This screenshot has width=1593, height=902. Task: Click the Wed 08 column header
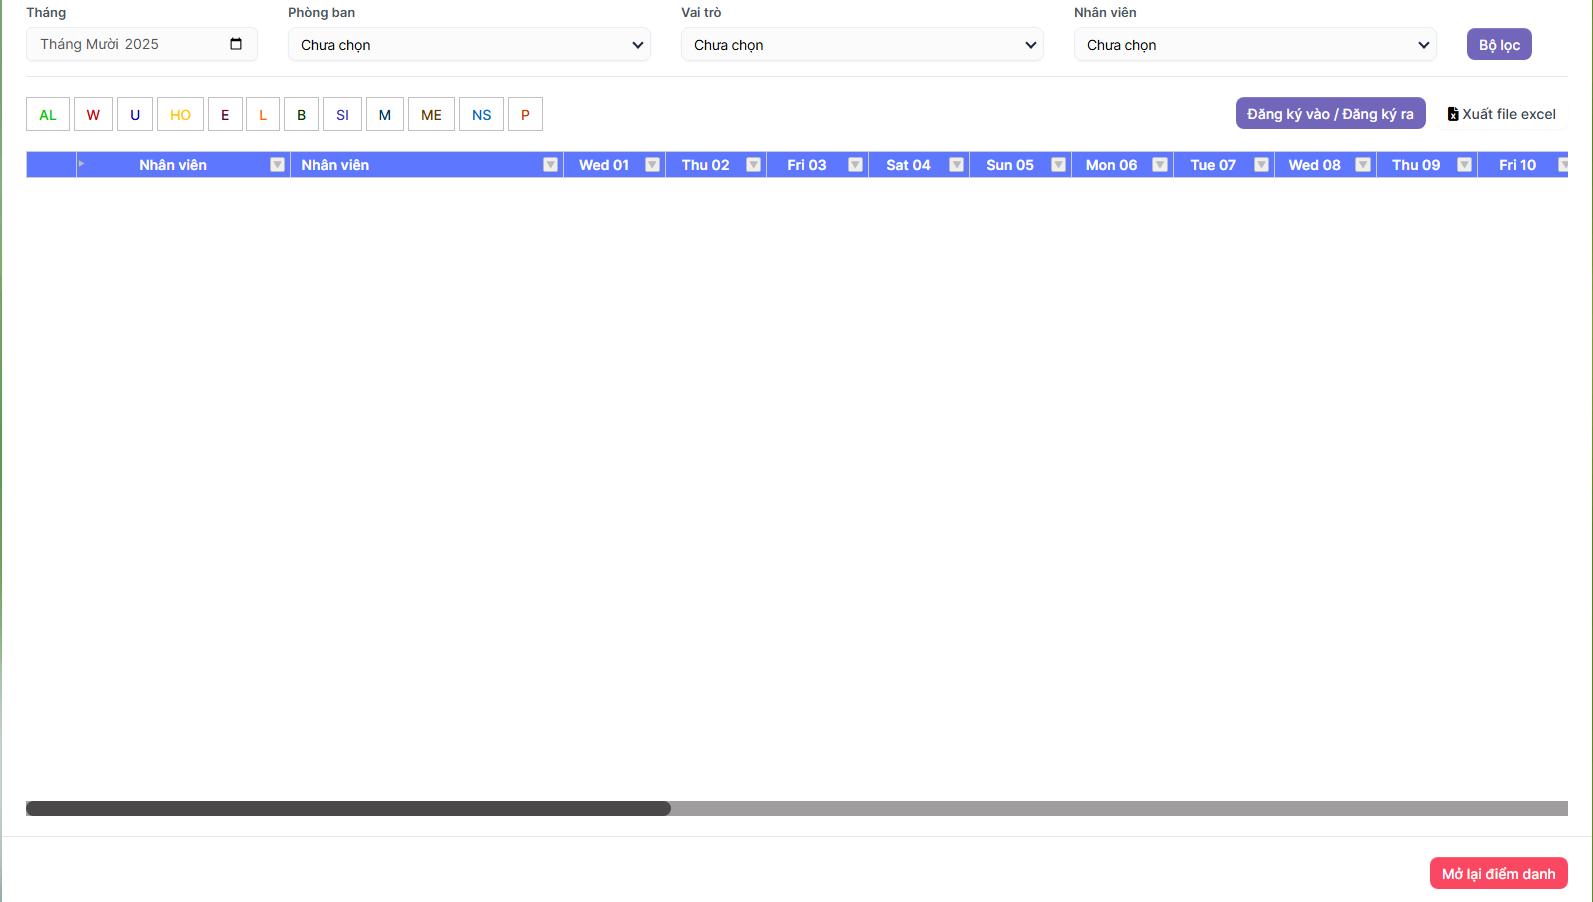[1314, 165]
